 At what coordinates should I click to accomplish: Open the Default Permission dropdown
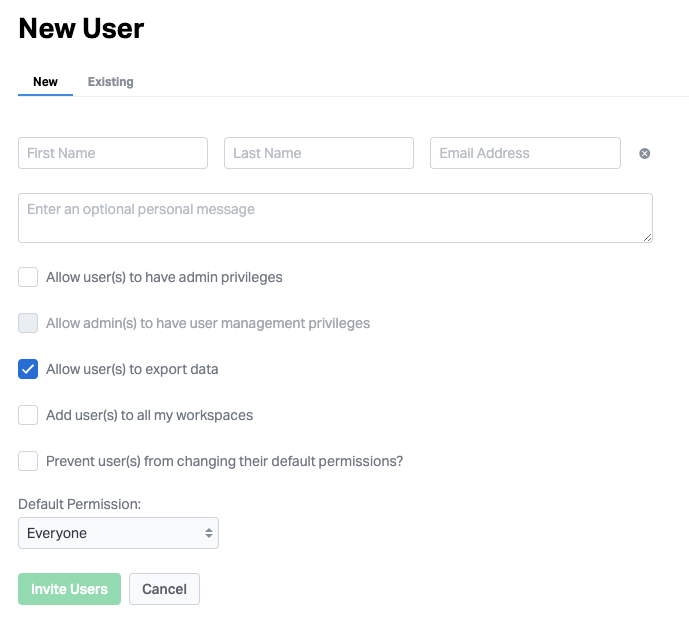[118, 533]
